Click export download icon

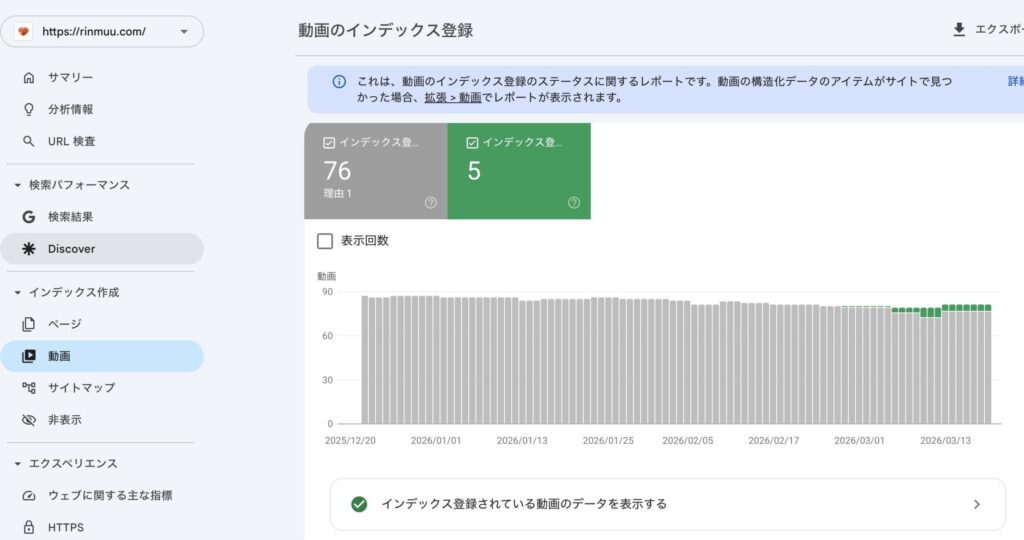(x=959, y=30)
